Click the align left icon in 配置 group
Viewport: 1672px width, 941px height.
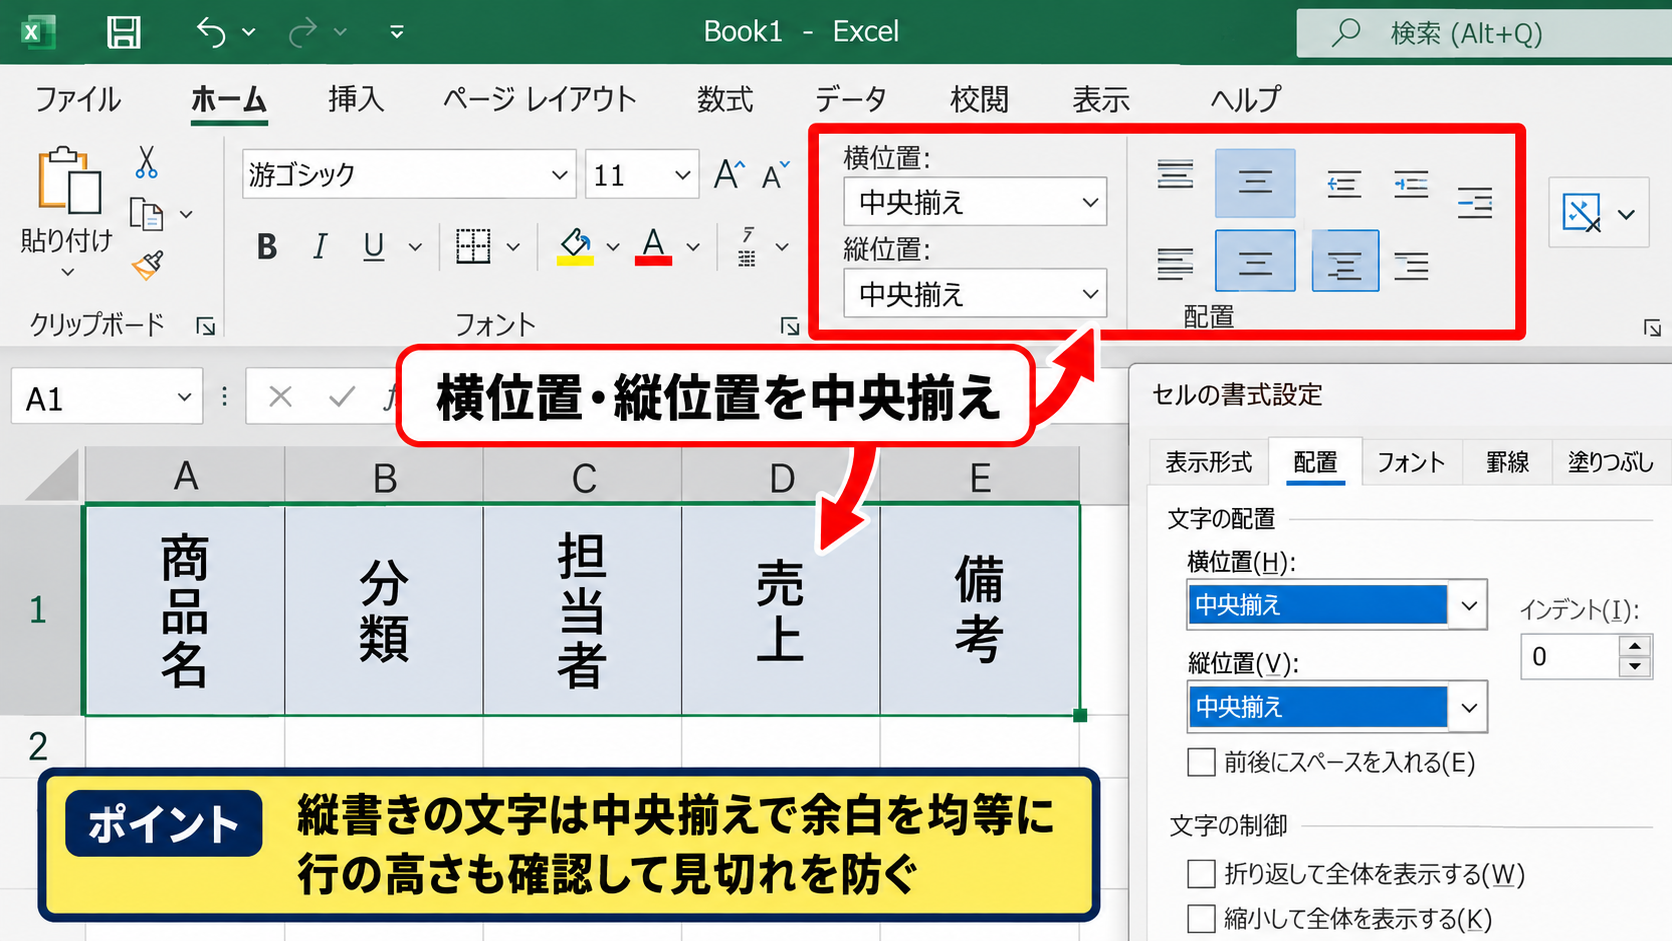1175,264
